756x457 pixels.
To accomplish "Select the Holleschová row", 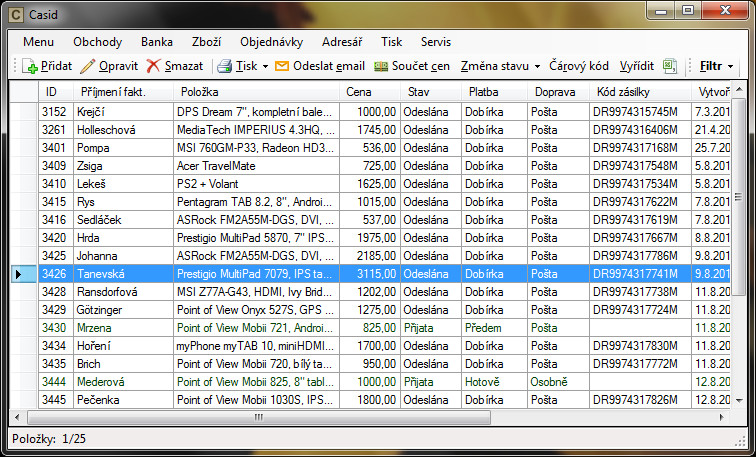I will [x=384, y=130].
